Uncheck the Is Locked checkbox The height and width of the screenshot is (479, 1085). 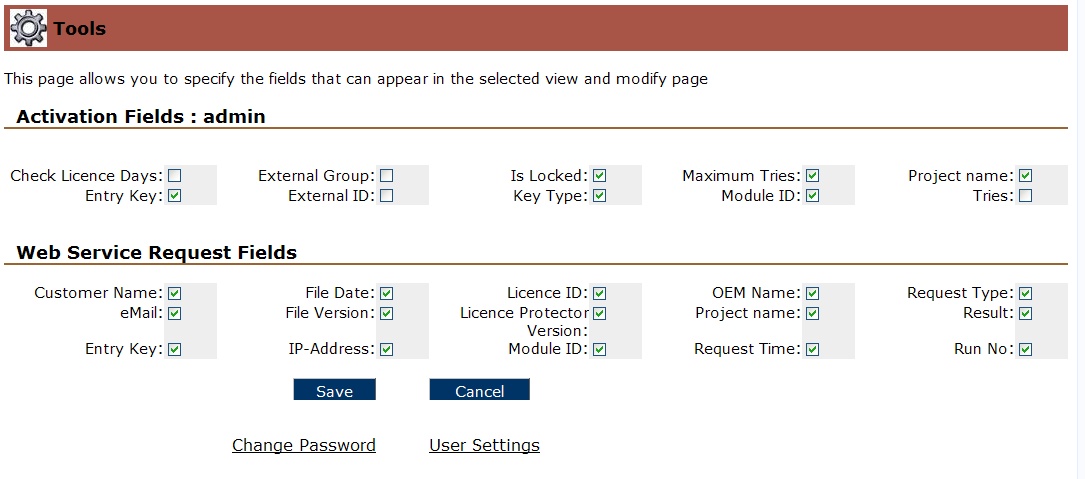point(599,176)
